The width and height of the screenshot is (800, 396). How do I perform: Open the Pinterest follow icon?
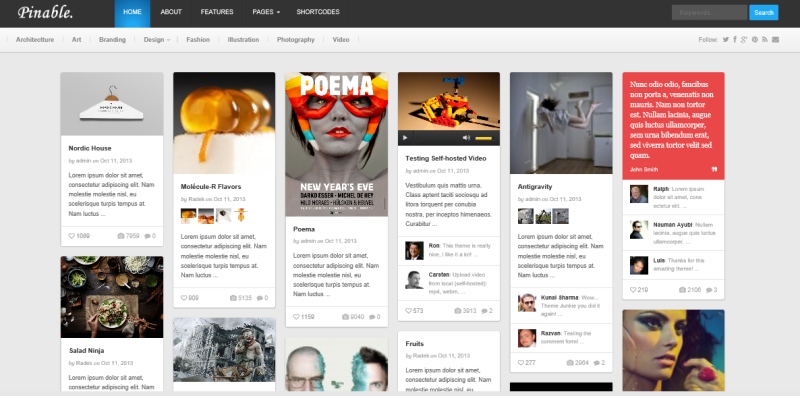pyautogui.click(x=755, y=39)
